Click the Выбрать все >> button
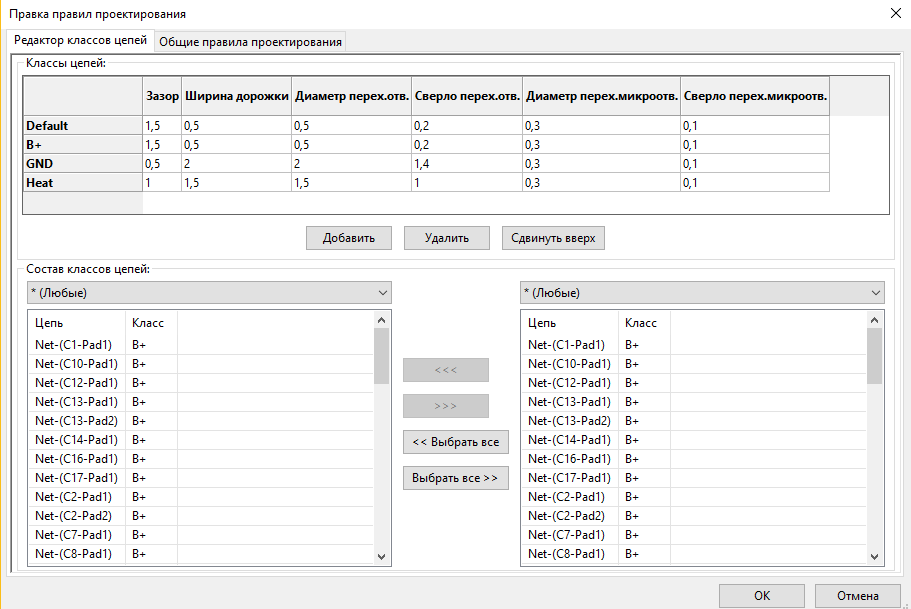The image size is (911, 609). [455, 478]
